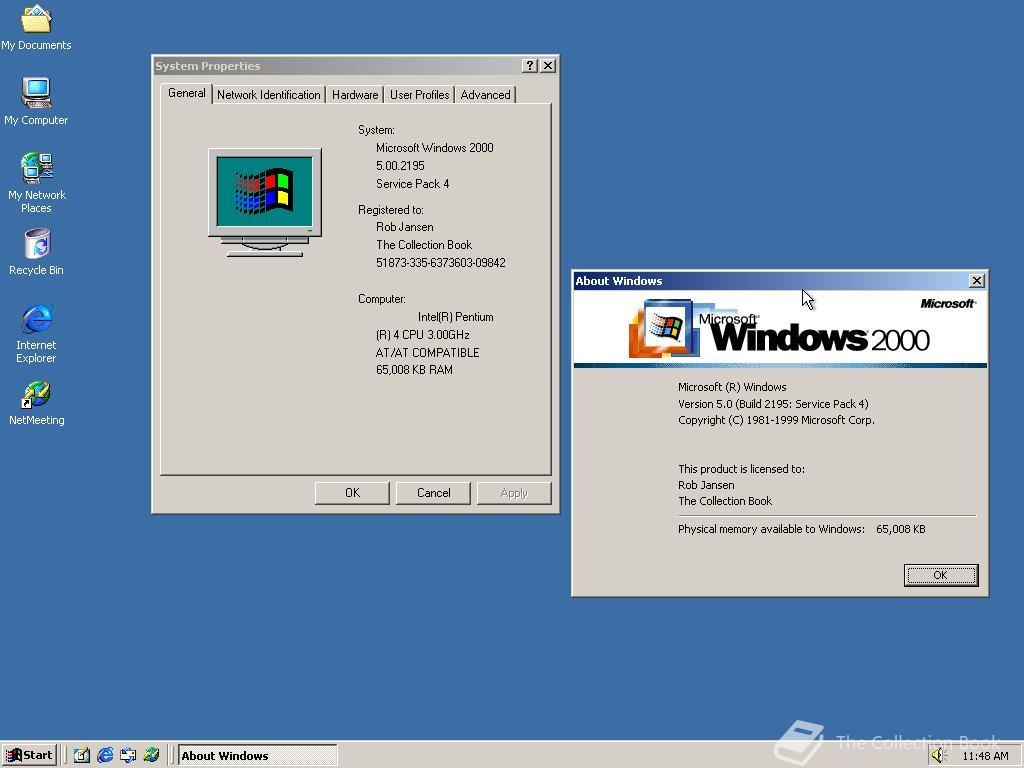
Task: Click 'Copyright (C) 1981-1999 Microsoft Corp.' line
Action: point(776,420)
